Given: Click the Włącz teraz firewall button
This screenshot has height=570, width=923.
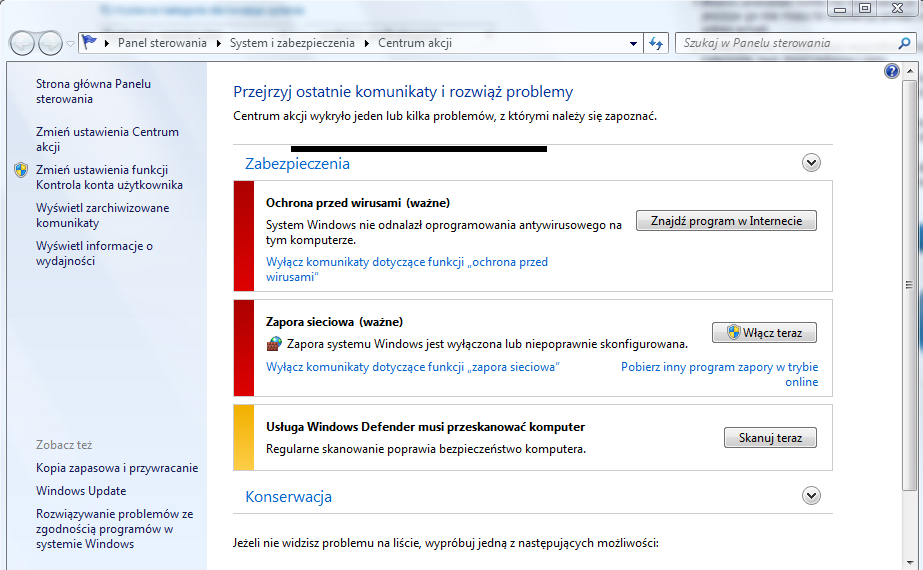Looking at the screenshot, I should click(764, 333).
